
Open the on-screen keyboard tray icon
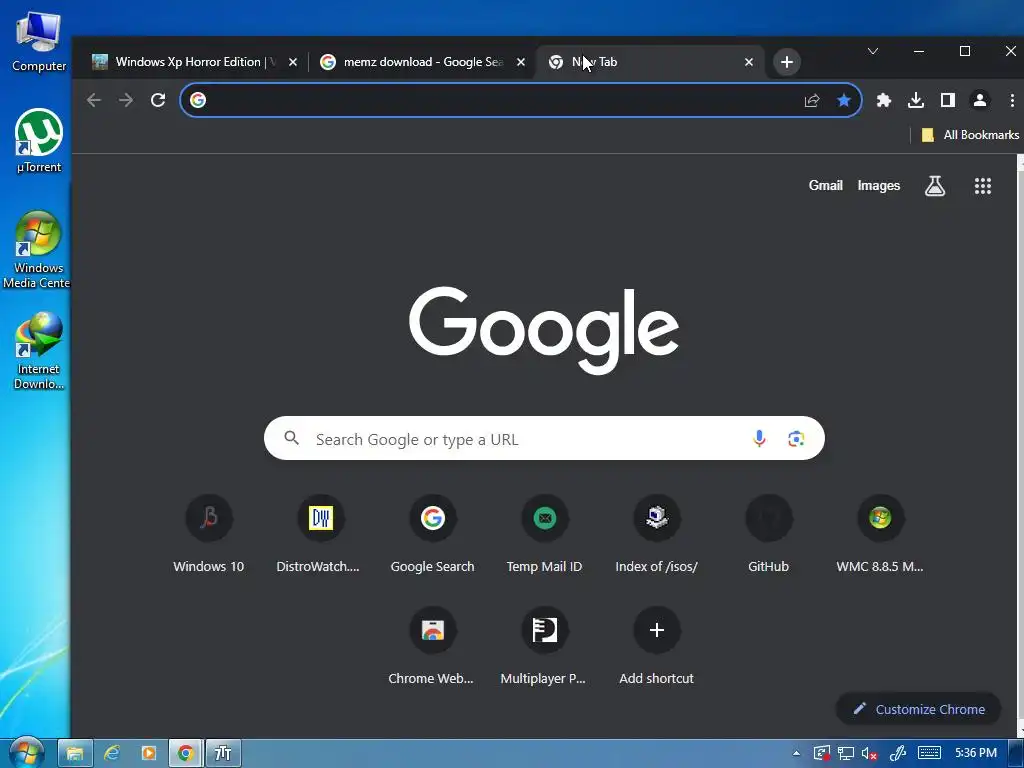coord(929,753)
